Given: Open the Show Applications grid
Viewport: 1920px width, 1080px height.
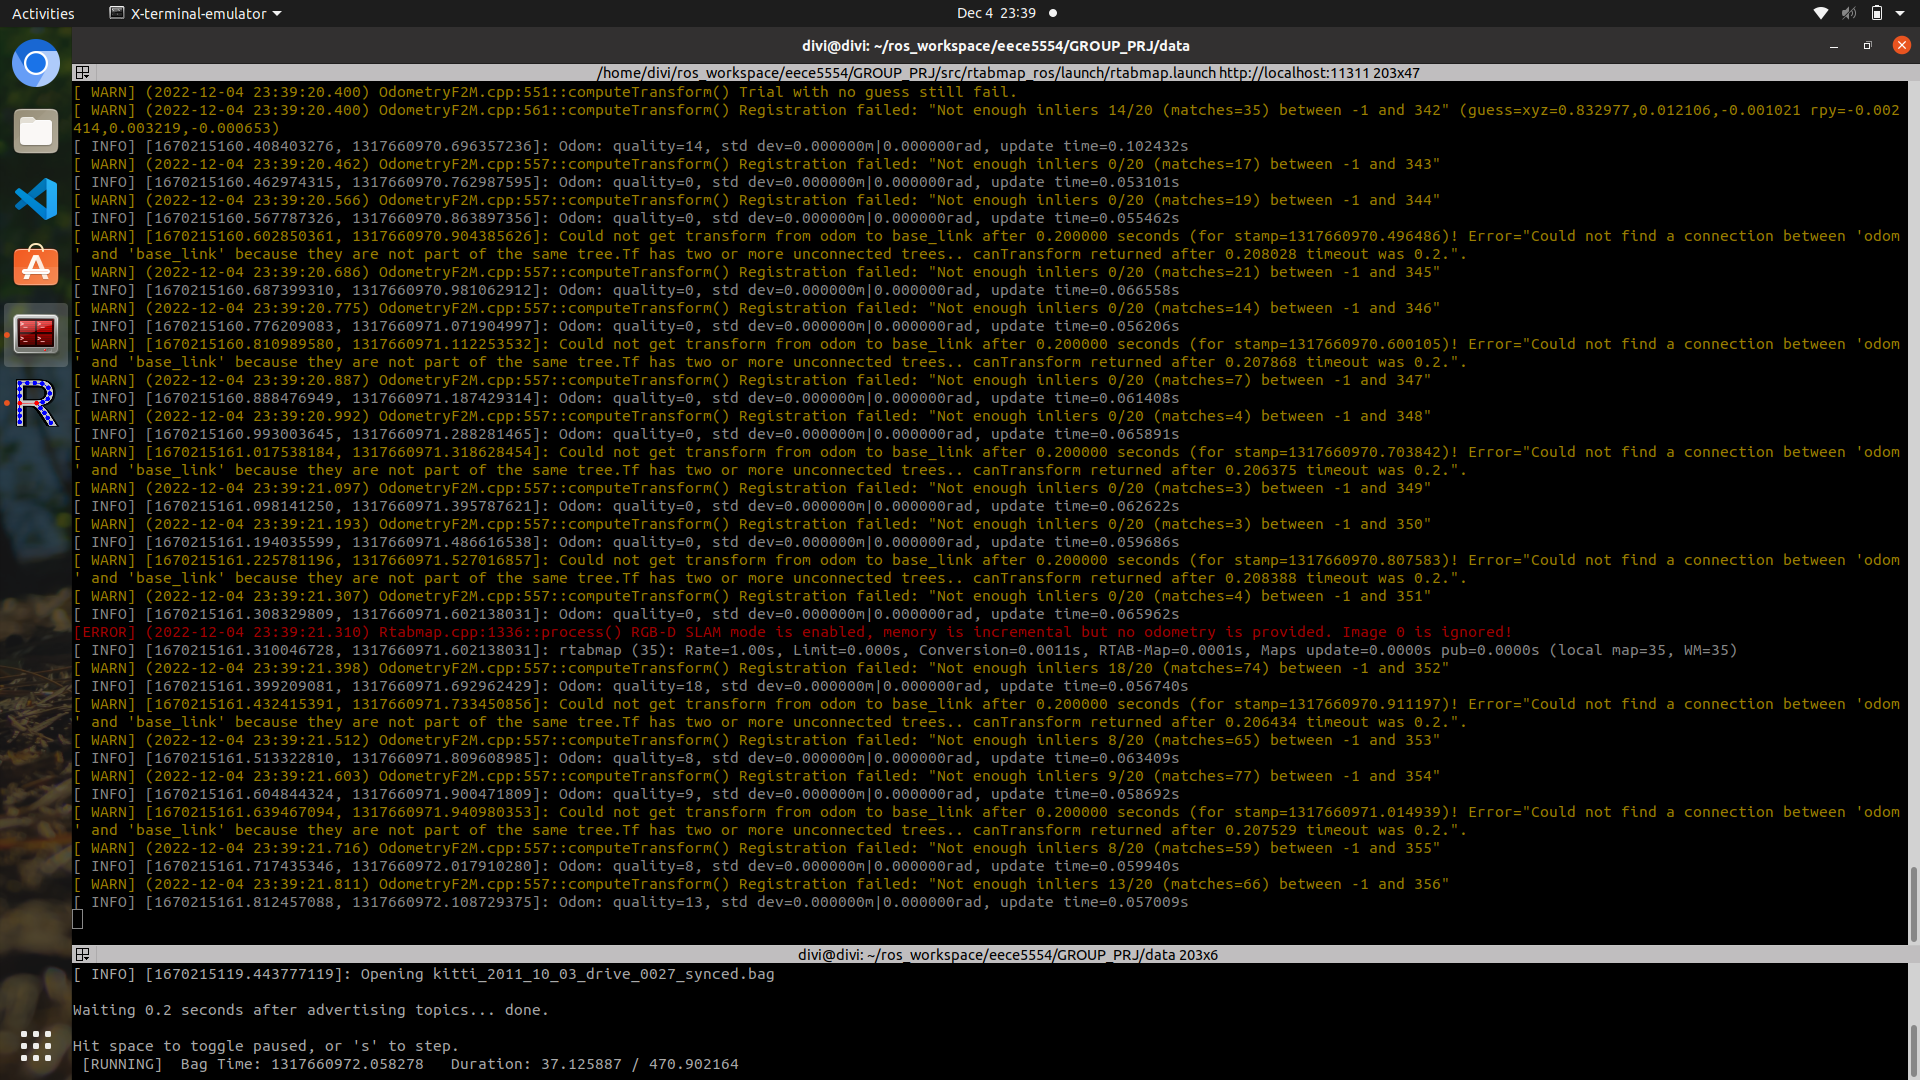Looking at the screenshot, I should [x=36, y=1046].
